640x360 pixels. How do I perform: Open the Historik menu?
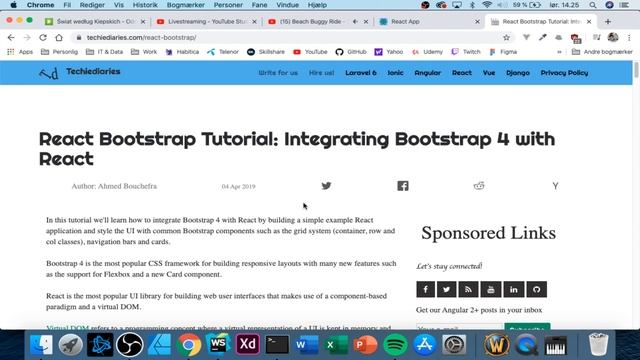coord(145,5)
